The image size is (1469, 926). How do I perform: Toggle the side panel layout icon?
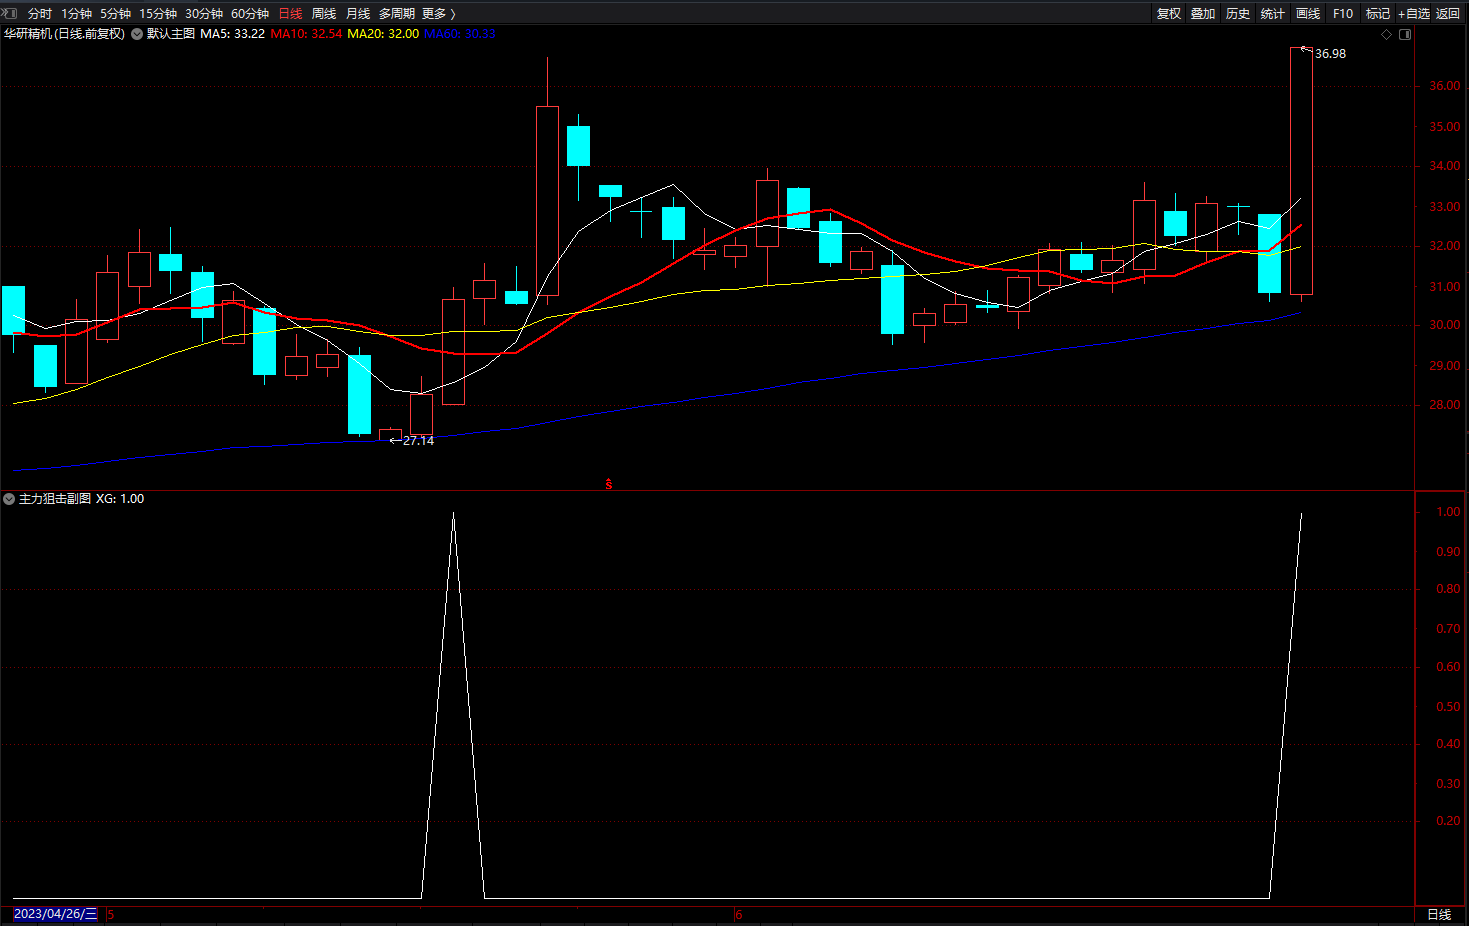pos(1405,34)
